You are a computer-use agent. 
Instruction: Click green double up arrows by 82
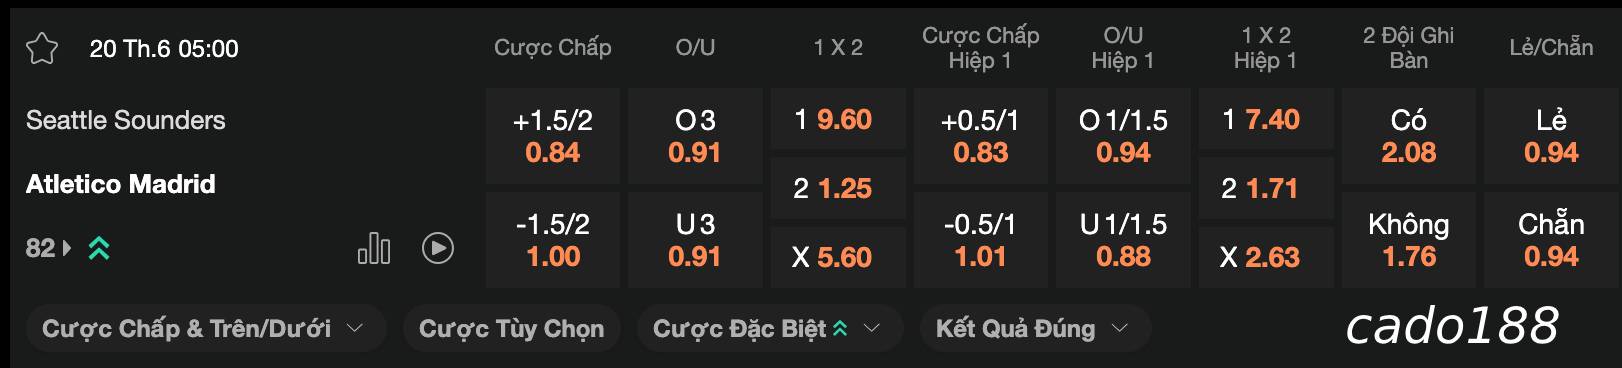click(x=99, y=248)
